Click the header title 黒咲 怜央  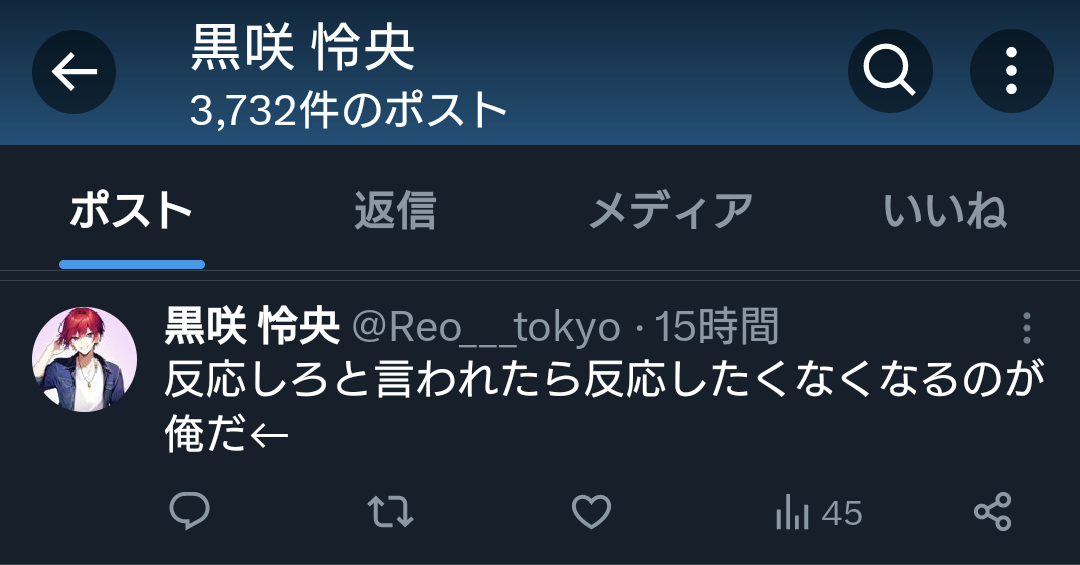(302, 48)
